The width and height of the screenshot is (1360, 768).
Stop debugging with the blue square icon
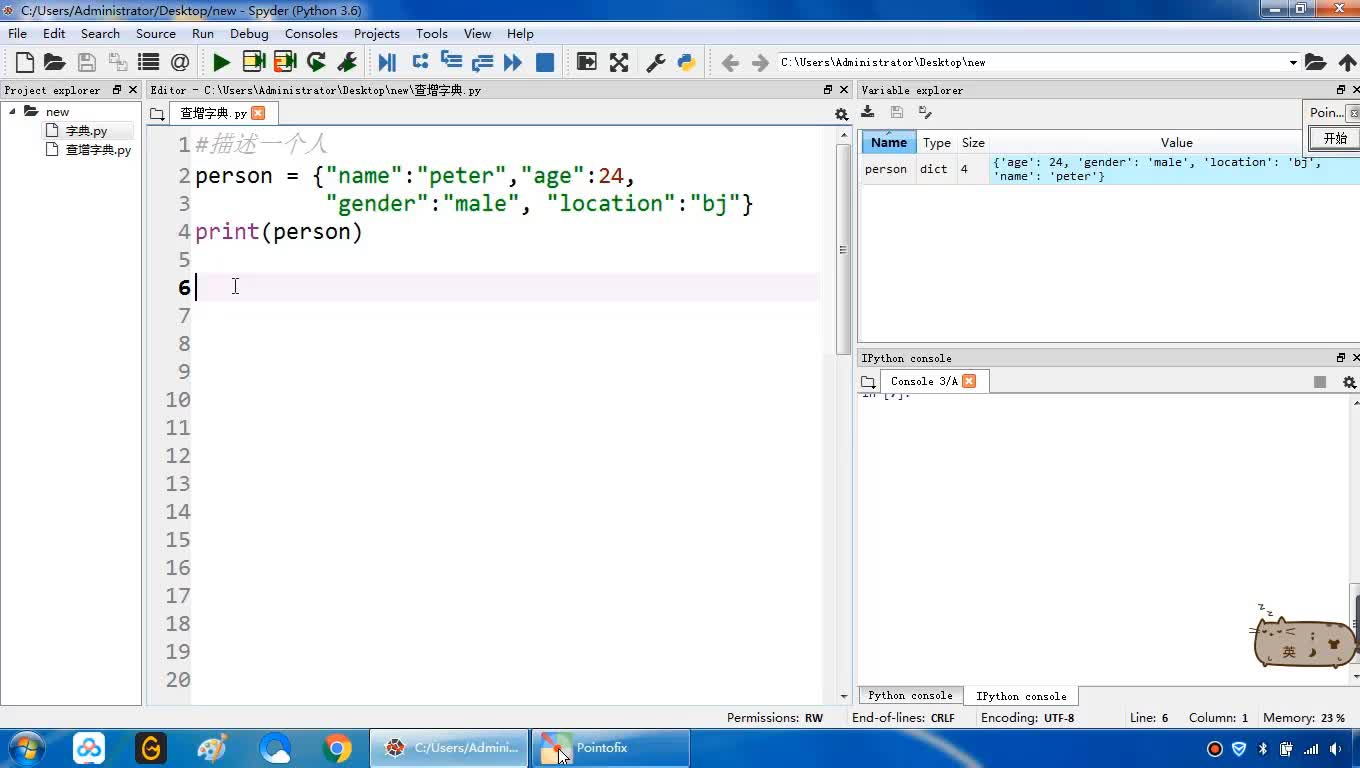point(545,62)
